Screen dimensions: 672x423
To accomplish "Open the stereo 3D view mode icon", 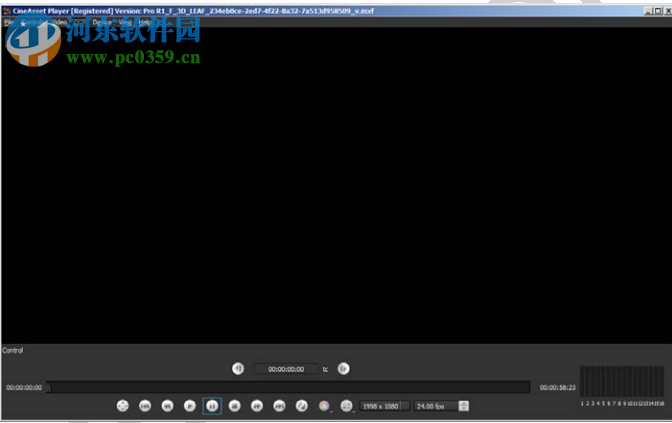I will tap(347, 406).
